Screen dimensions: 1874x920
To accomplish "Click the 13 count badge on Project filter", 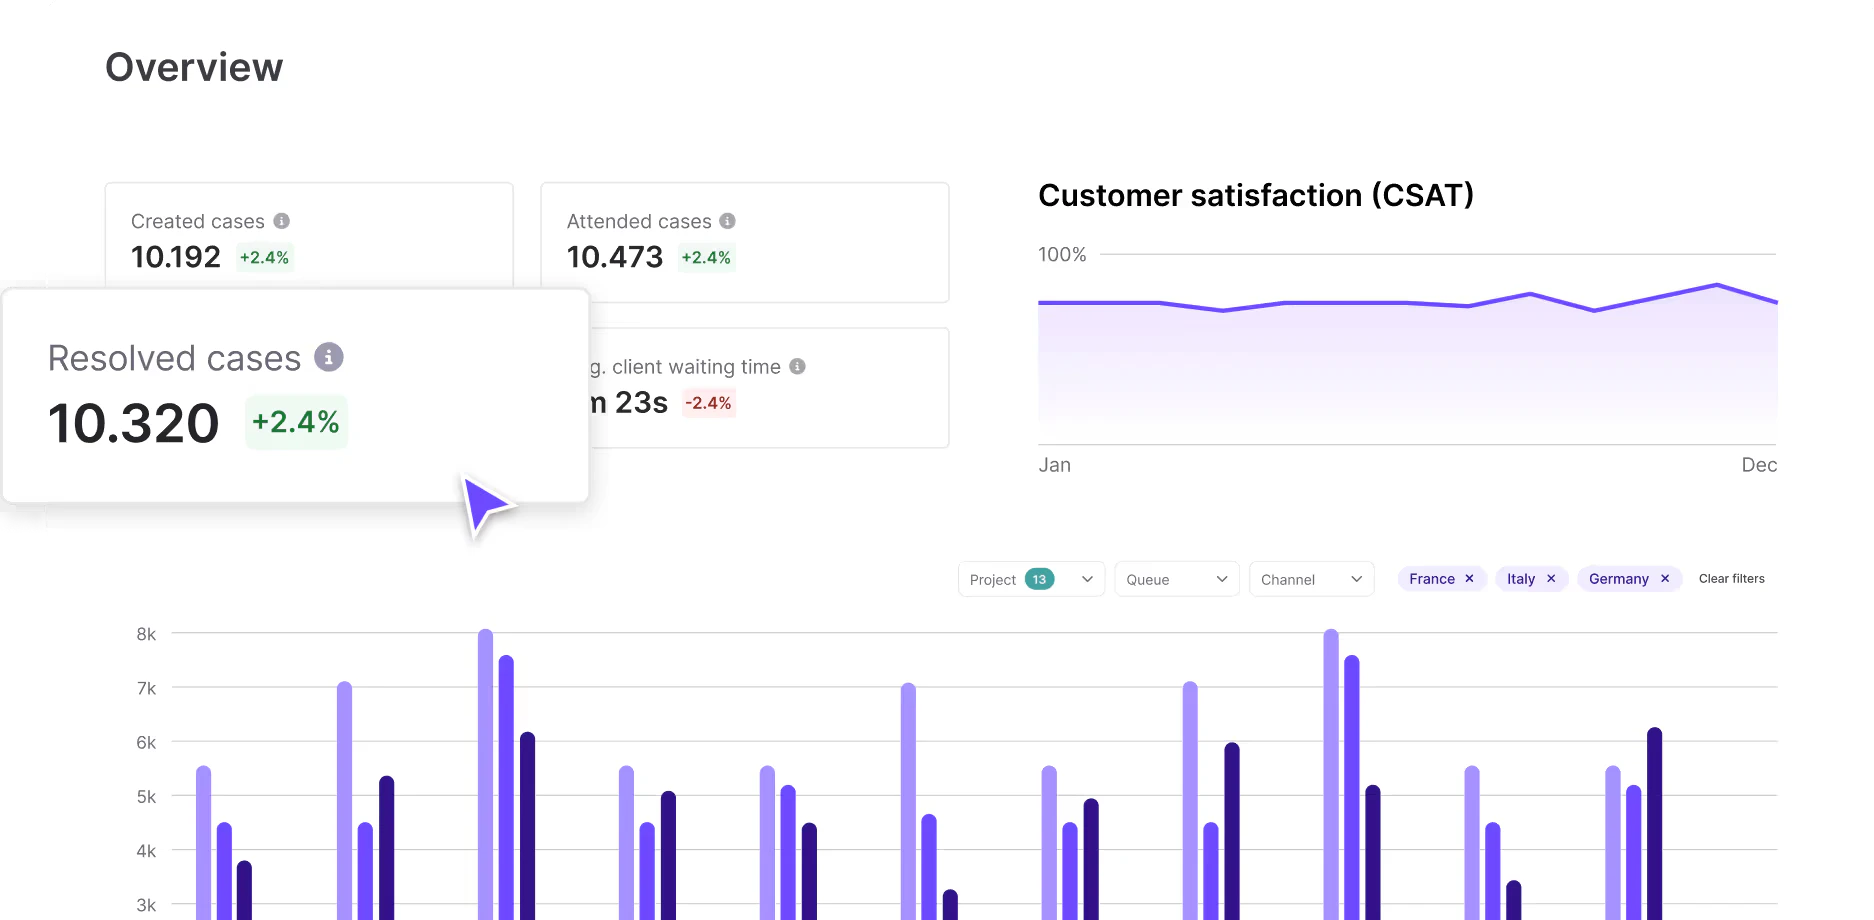I will pyautogui.click(x=1039, y=578).
